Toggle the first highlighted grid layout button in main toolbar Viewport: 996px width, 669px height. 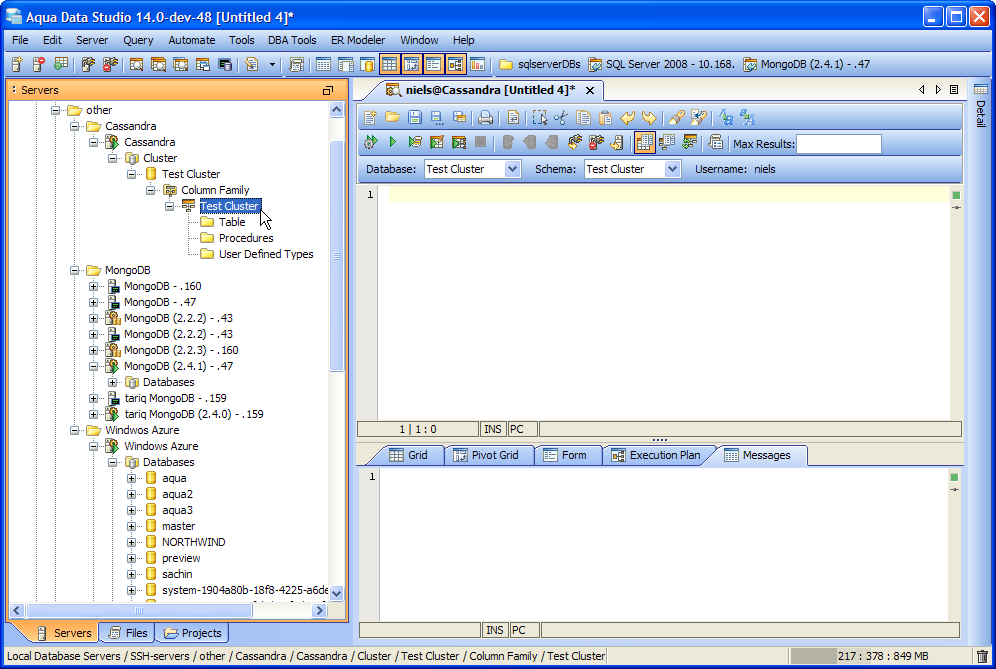pos(390,64)
